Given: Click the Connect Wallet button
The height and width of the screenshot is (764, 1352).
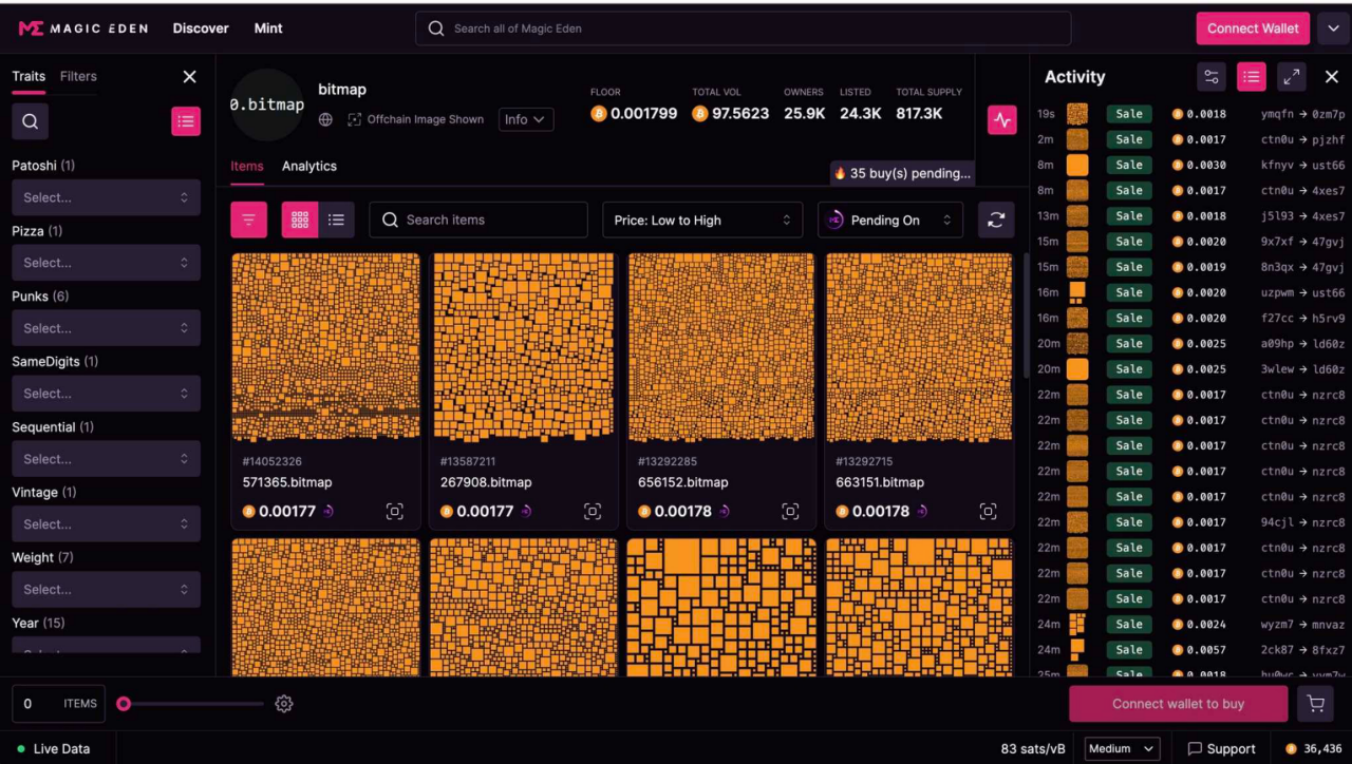Looking at the screenshot, I should [x=1252, y=28].
